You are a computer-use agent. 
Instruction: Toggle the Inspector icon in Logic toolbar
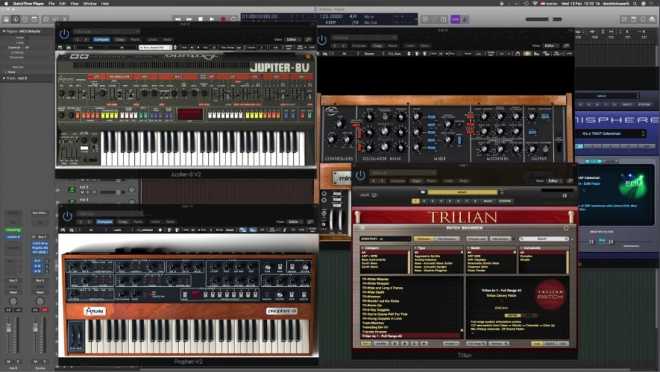coord(16,19)
